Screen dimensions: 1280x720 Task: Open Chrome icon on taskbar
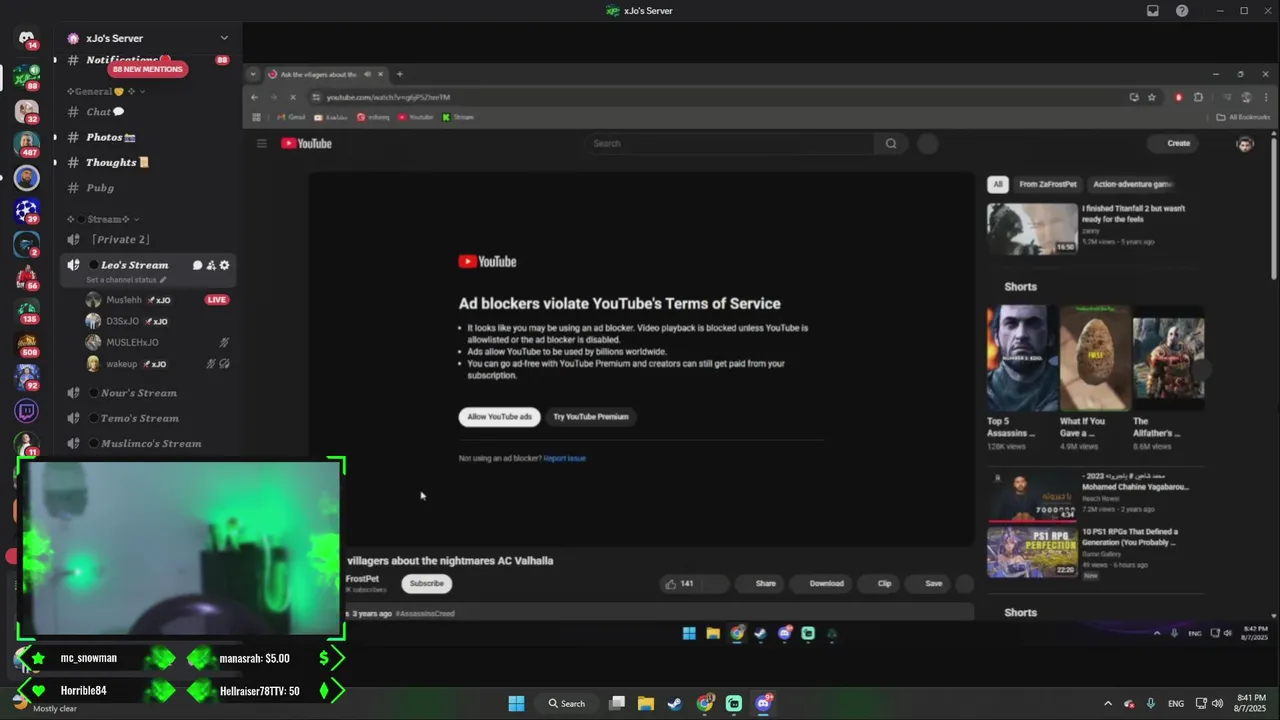pos(705,703)
